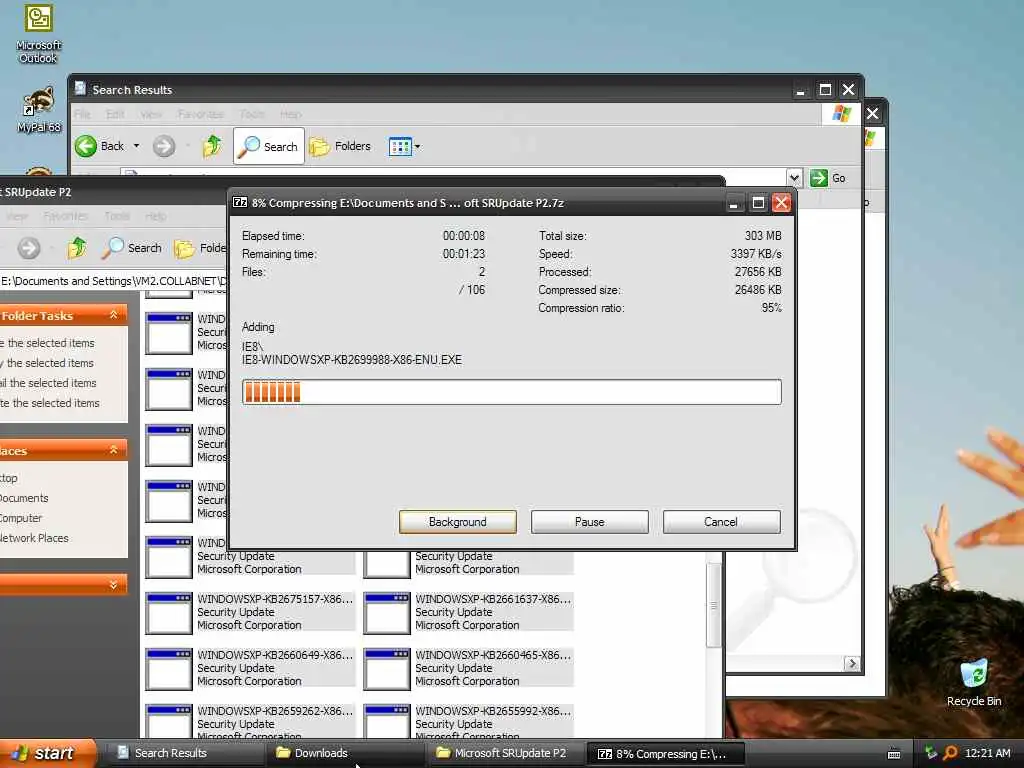This screenshot has height=768, width=1024.
Task: Open the Documents link in Other Places
Action: tap(24, 498)
